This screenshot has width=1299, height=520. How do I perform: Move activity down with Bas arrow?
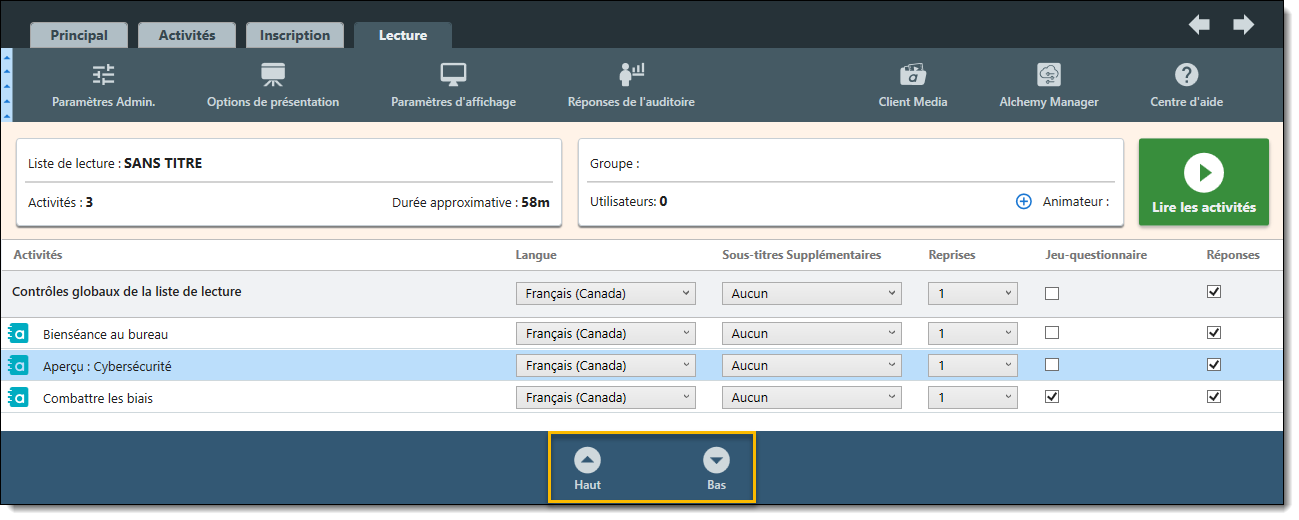coord(716,461)
